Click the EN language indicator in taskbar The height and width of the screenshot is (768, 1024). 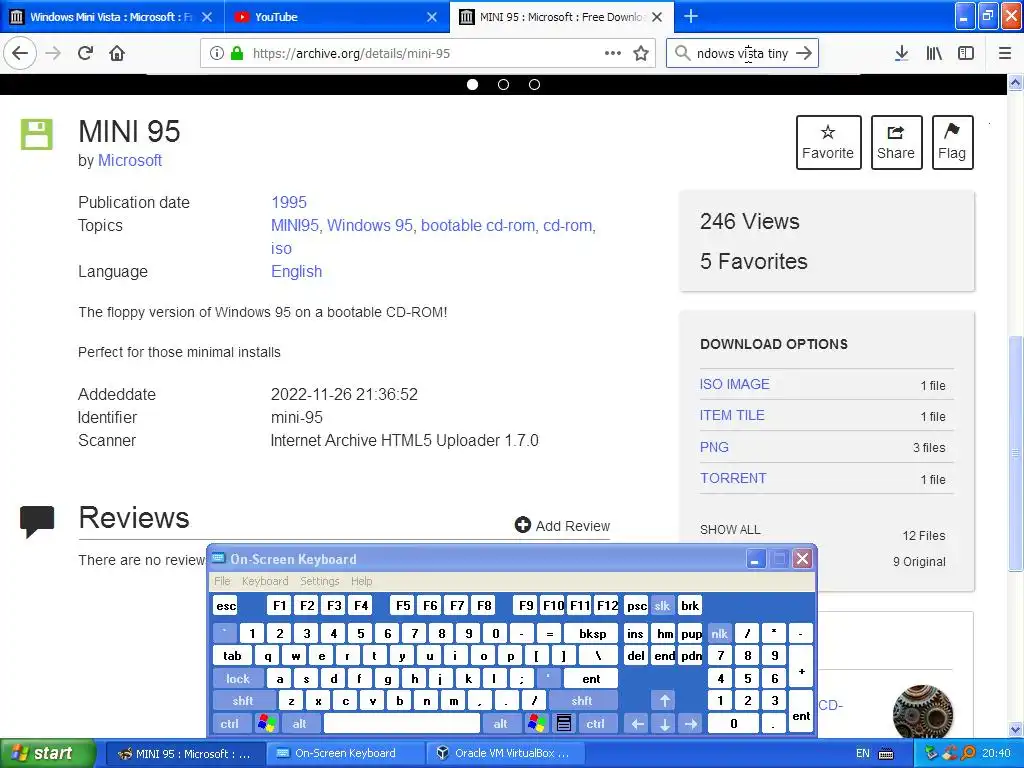[863, 753]
